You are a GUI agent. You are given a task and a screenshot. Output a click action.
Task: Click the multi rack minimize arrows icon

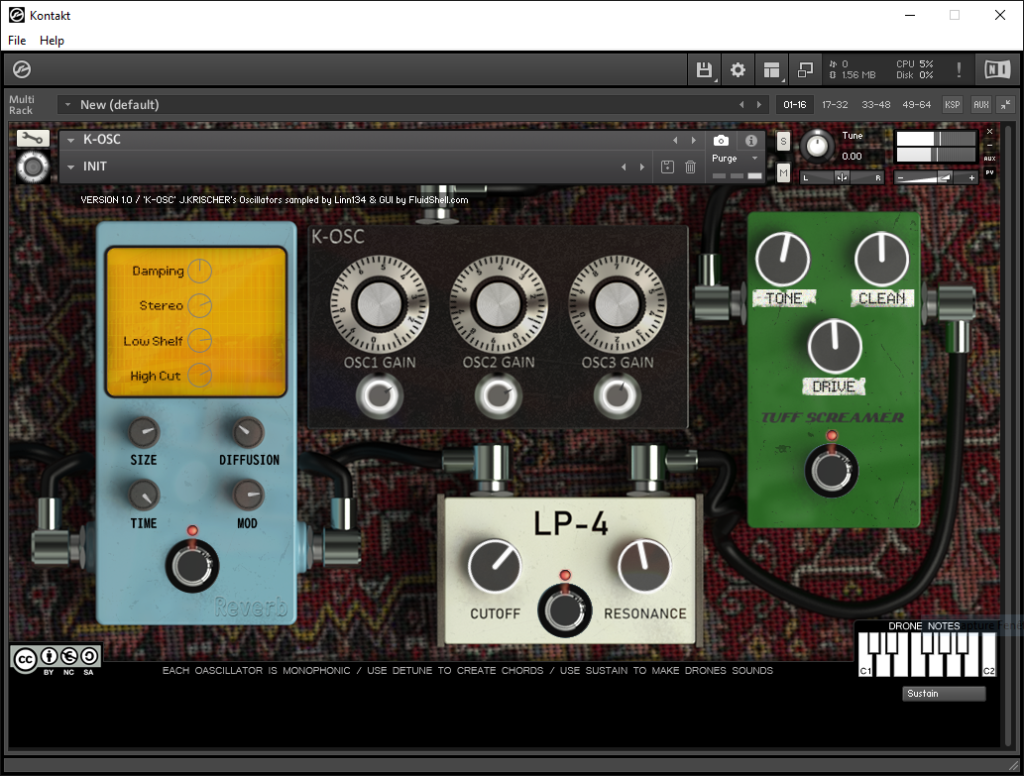tap(1006, 105)
